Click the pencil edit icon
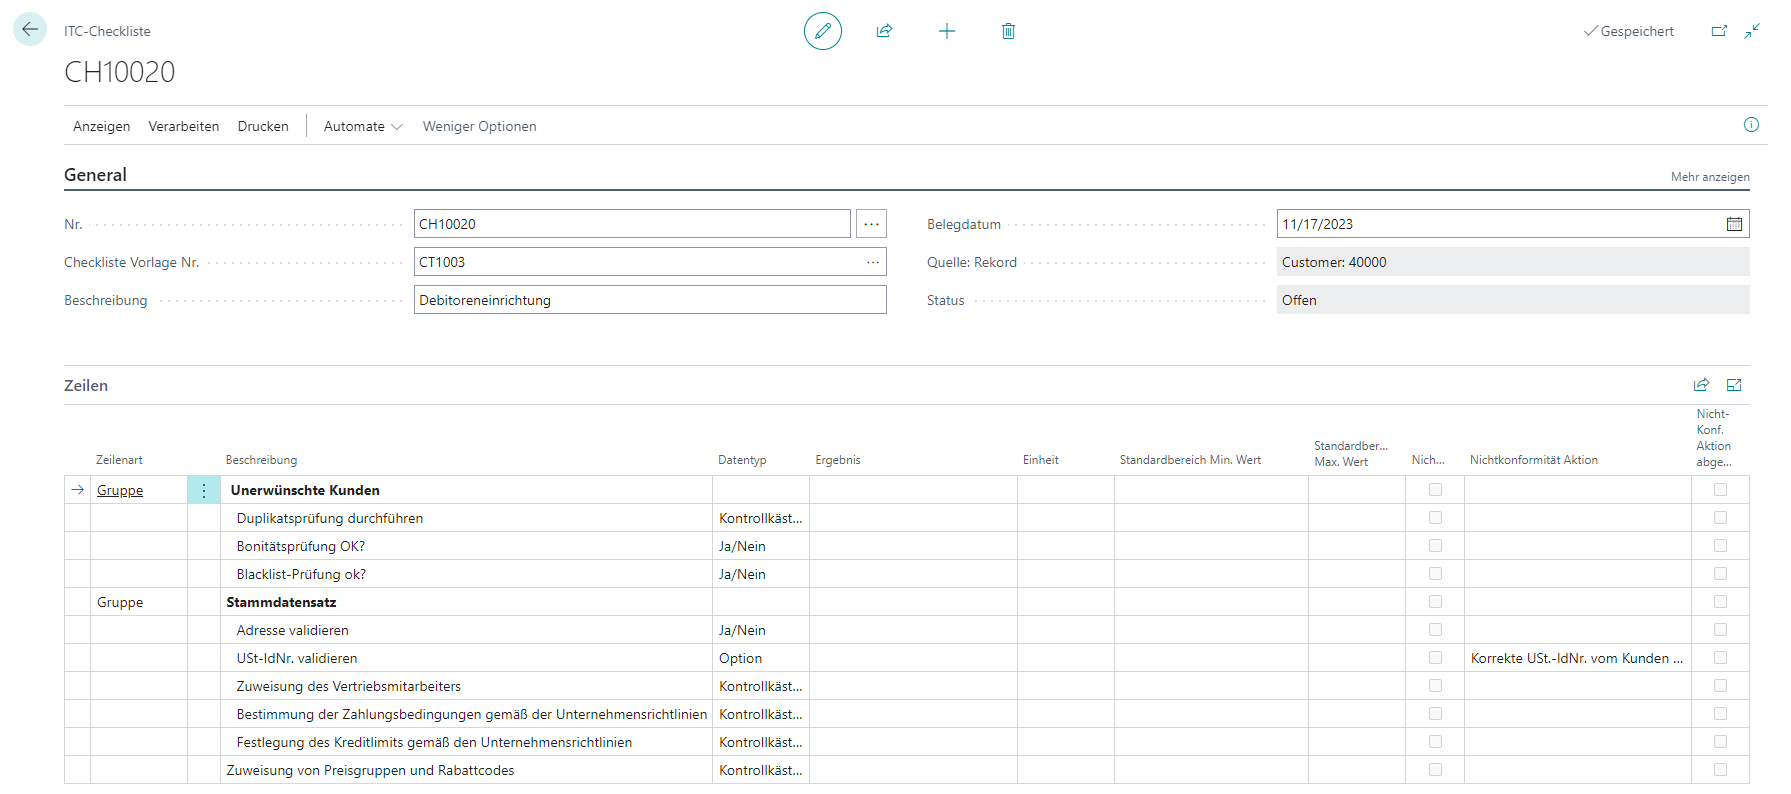Screen dimensions: 1791x794 [x=822, y=31]
